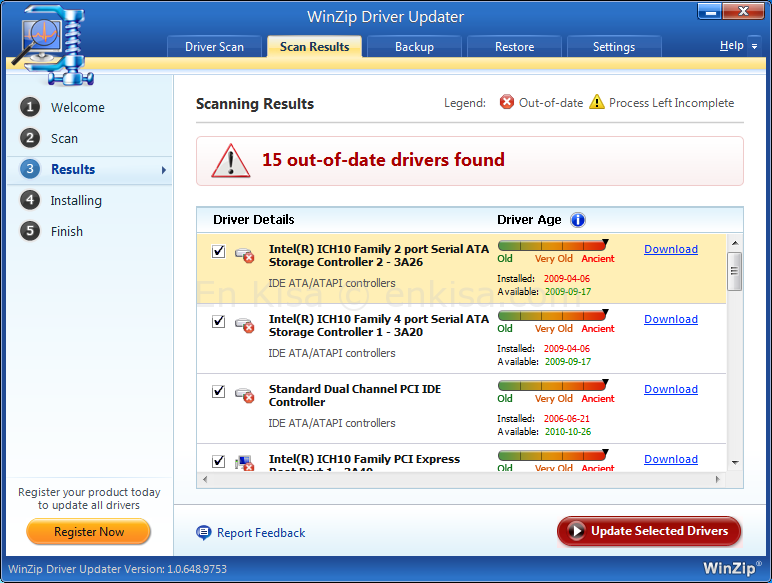Click the step 3 Results number icon
This screenshot has width=772, height=583.
(x=30, y=169)
